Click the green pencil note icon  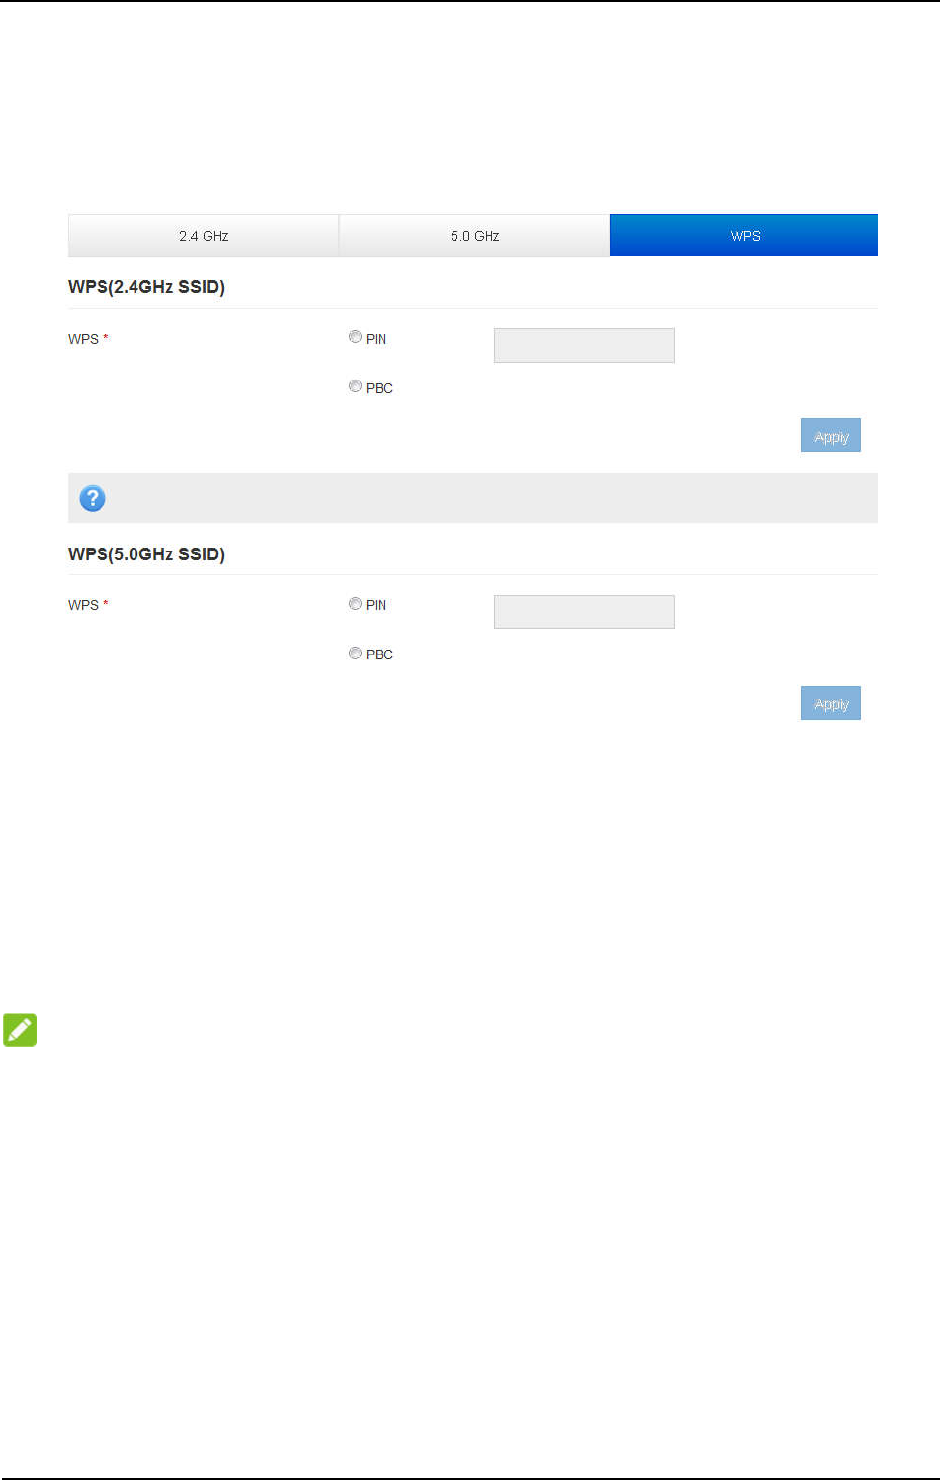pyautogui.click(x=20, y=1030)
